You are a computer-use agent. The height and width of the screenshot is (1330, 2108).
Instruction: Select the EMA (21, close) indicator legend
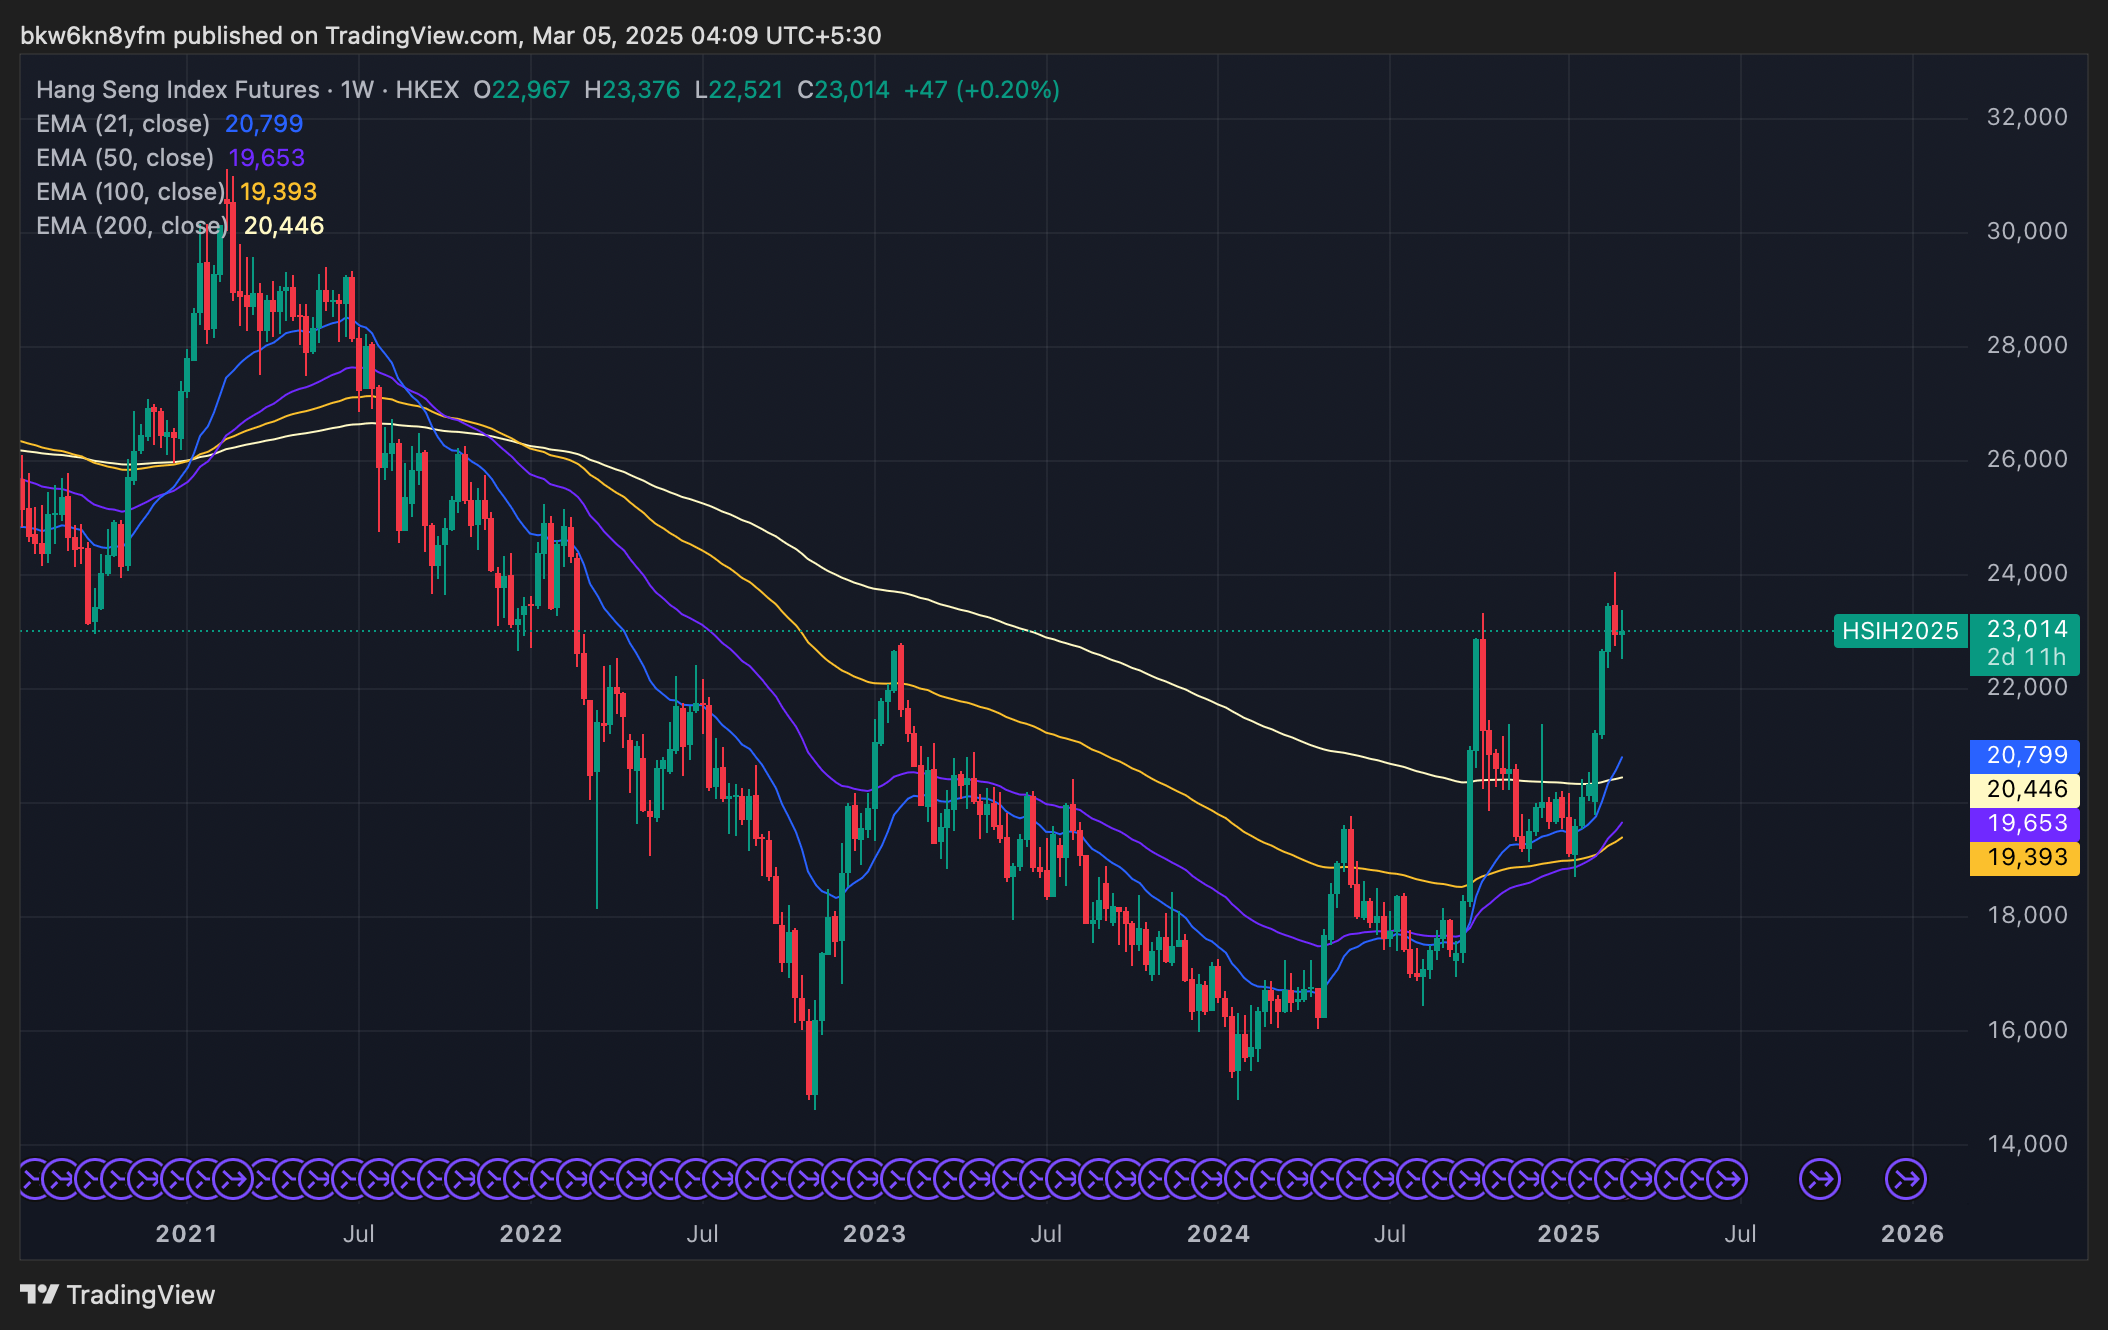(123, 124)
